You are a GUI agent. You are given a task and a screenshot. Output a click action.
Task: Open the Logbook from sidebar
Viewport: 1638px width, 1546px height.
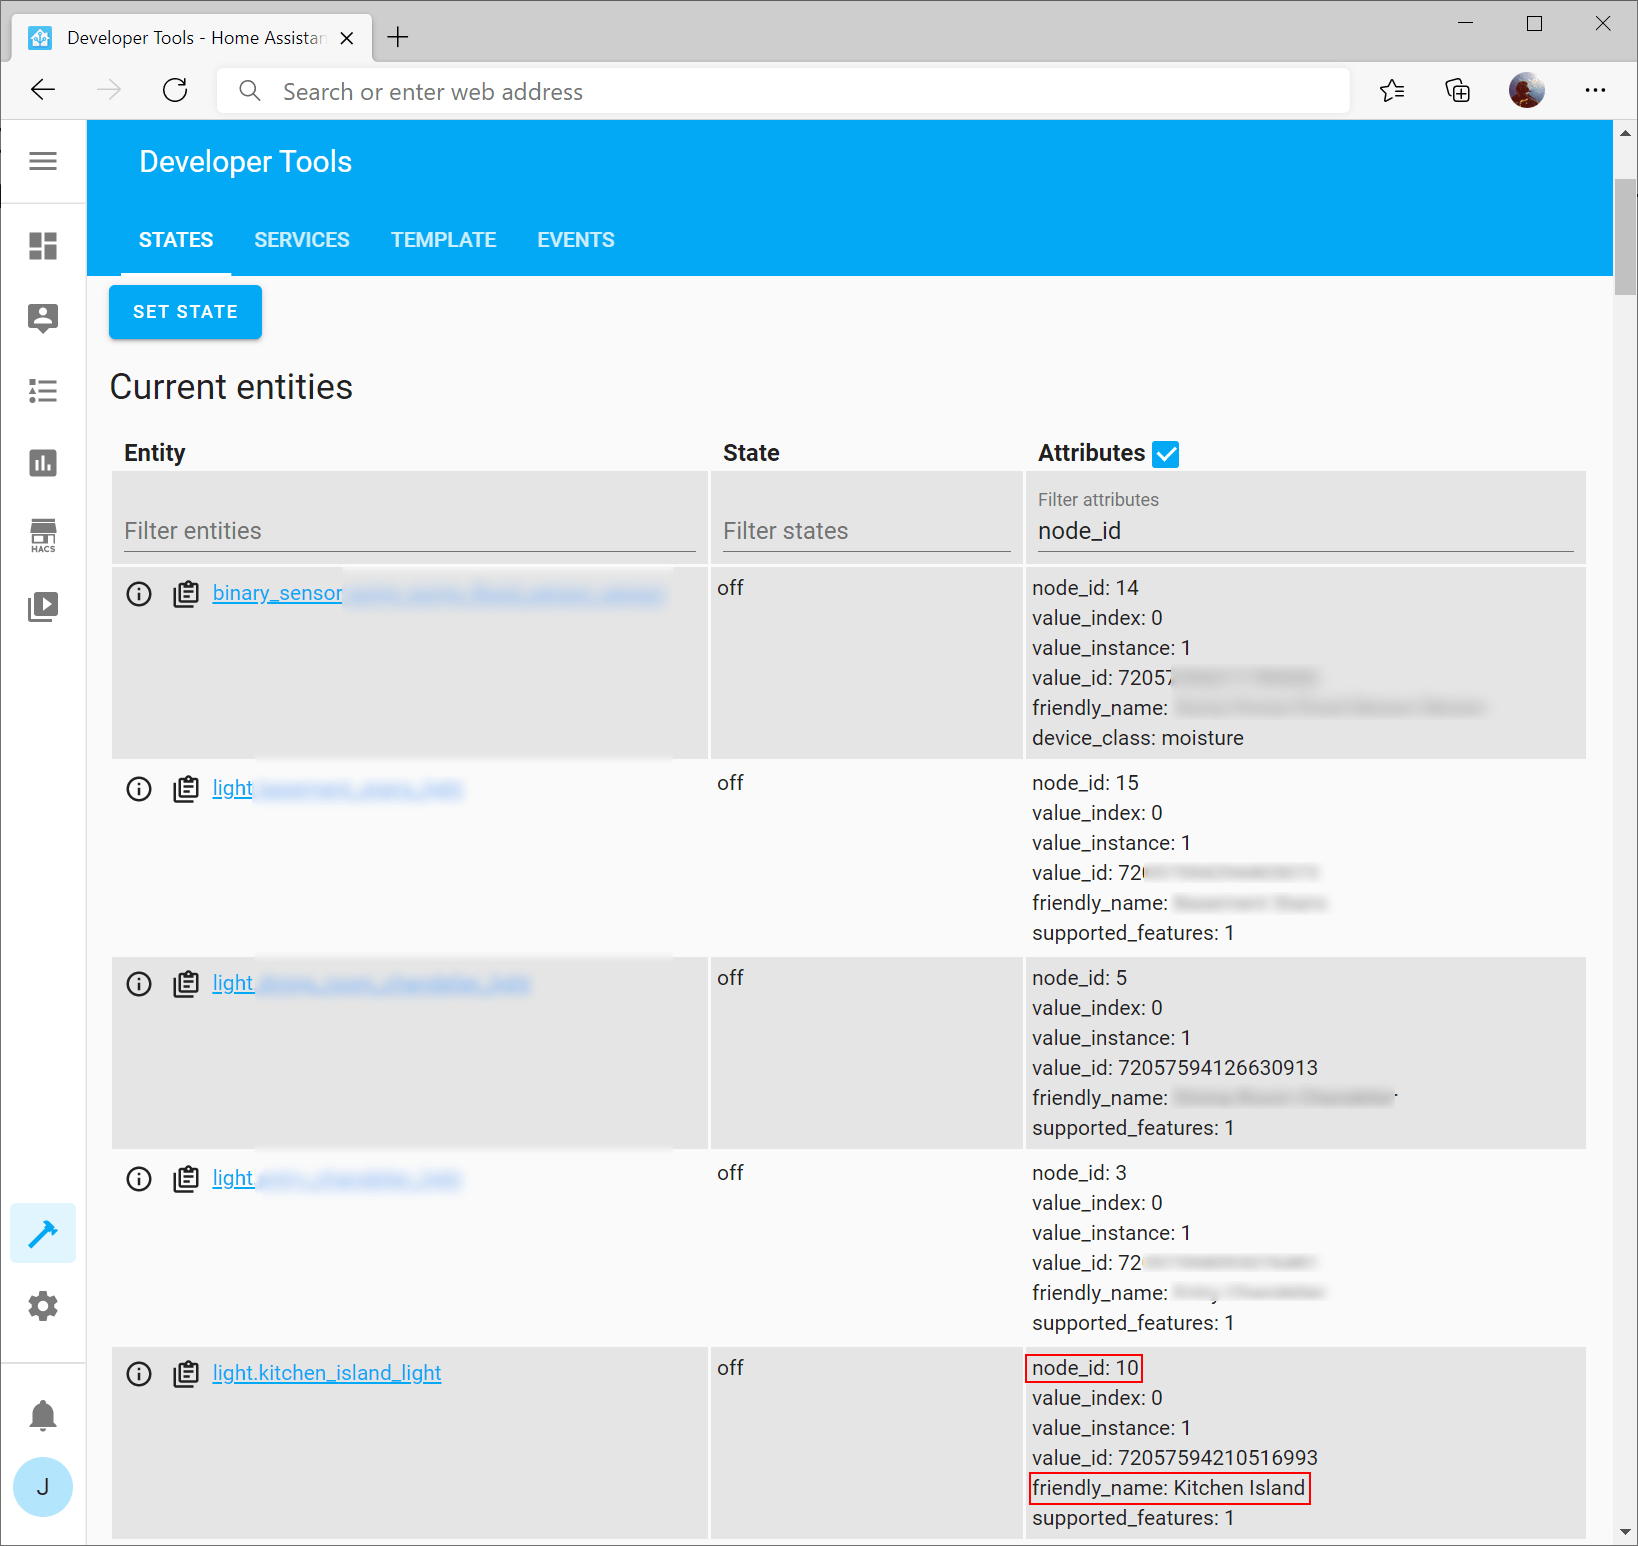pyautogui.click(x=44, y=391)
